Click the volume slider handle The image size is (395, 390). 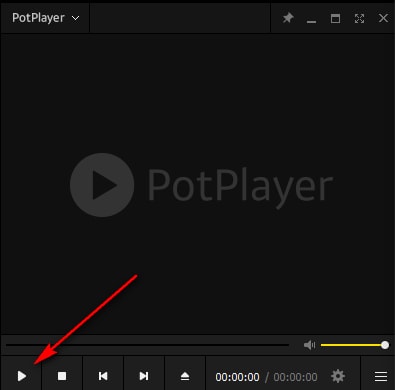click(385, 345)
